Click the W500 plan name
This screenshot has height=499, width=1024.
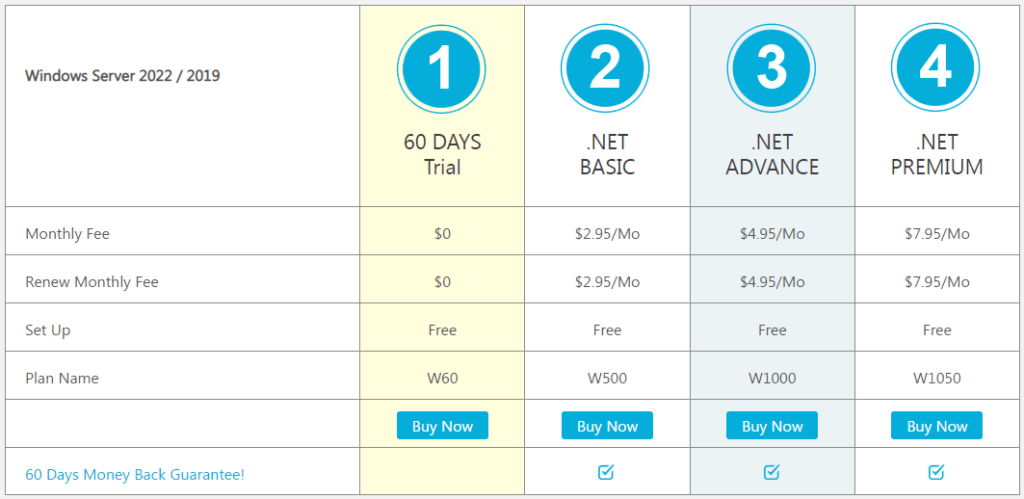coord(607,378)
